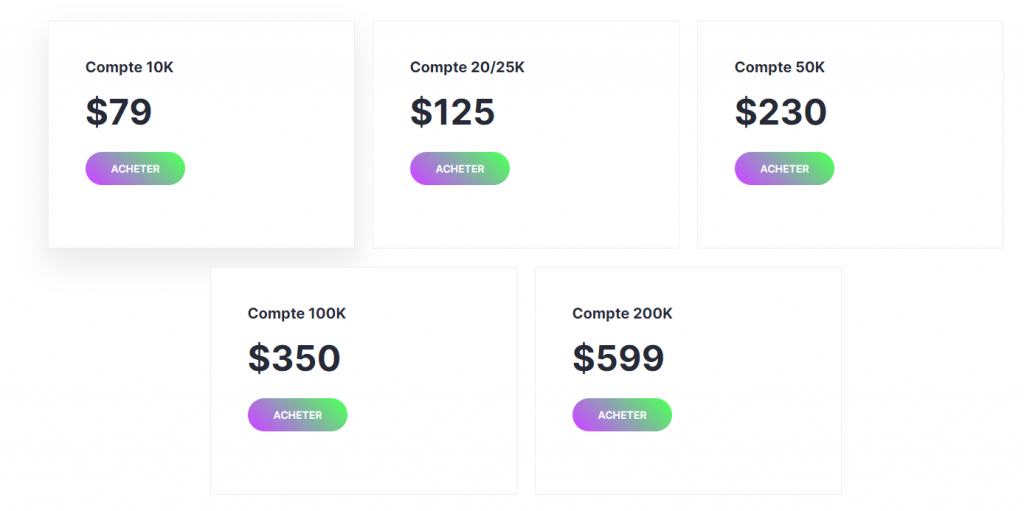Click the "Compte 50K" heading

779,67
